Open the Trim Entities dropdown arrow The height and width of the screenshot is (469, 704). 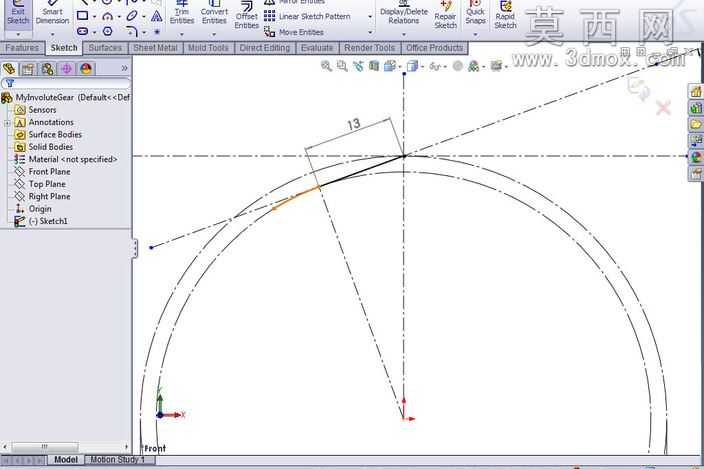point(182,34)
